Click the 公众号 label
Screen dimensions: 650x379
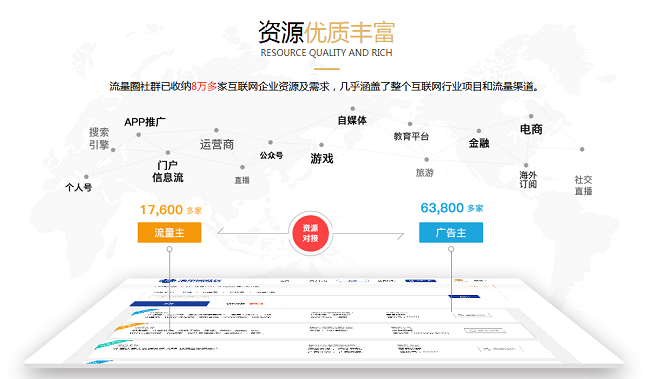coord(272,155)
